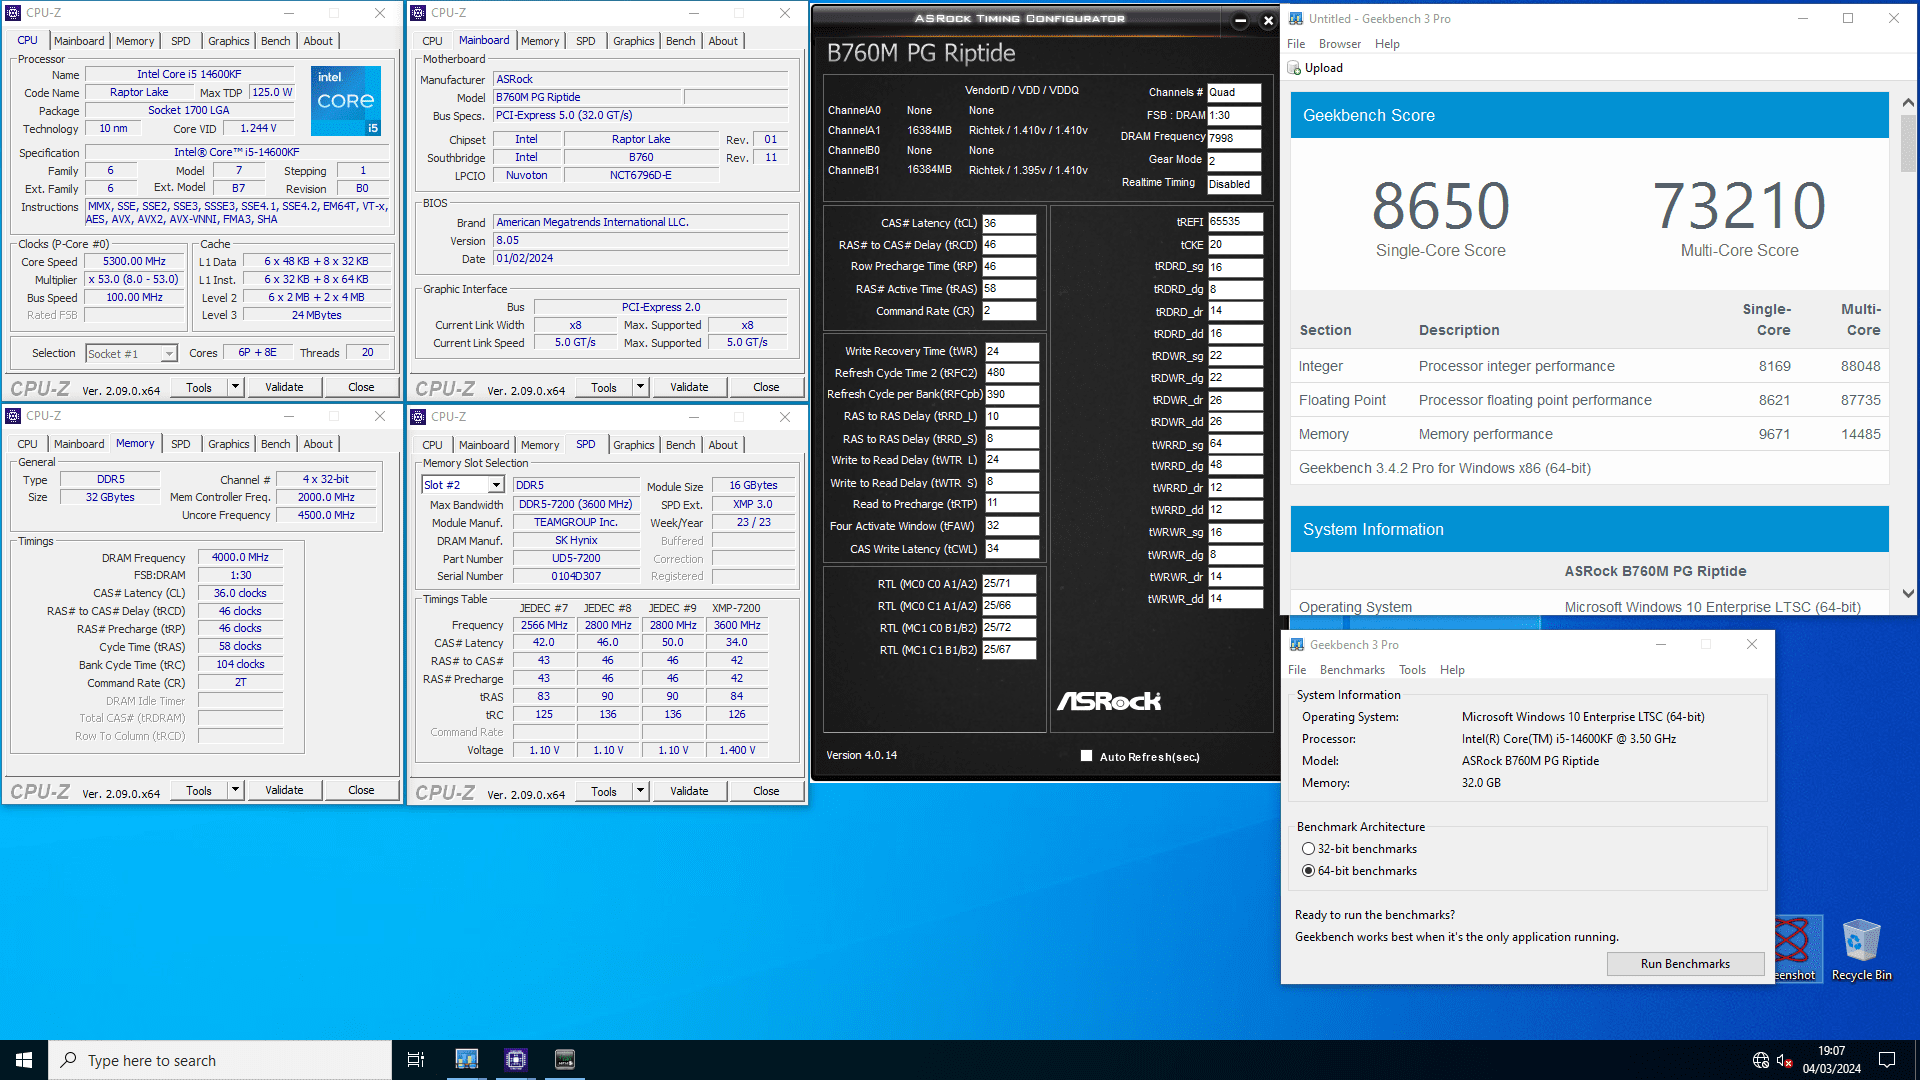Click DRAM Frequency 4000.0 MHz in CPU-Z Memory
1920x1080 pixels.
(240, 558)
